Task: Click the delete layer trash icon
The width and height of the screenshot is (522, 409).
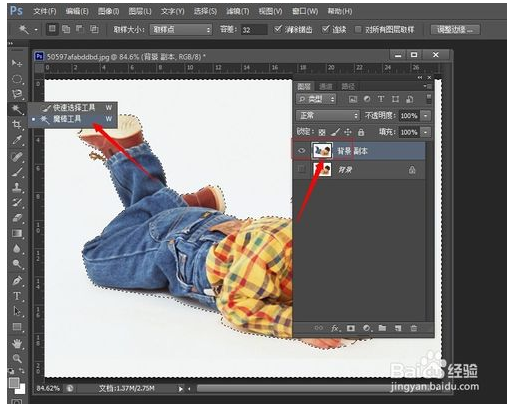Action: [x=414, y=328]
